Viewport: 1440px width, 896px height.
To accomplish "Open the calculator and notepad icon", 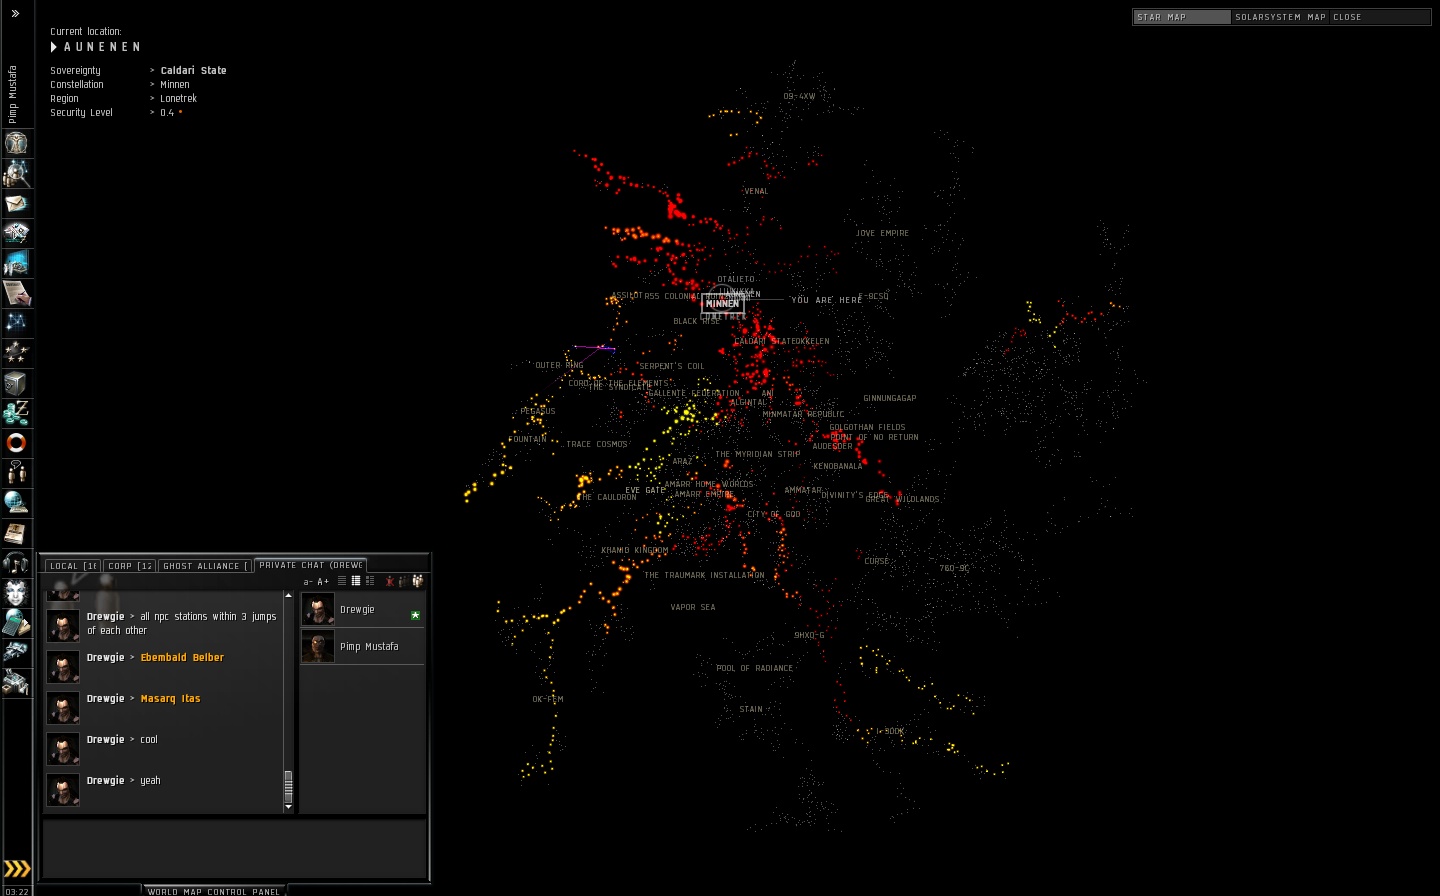I will point(16,622).
